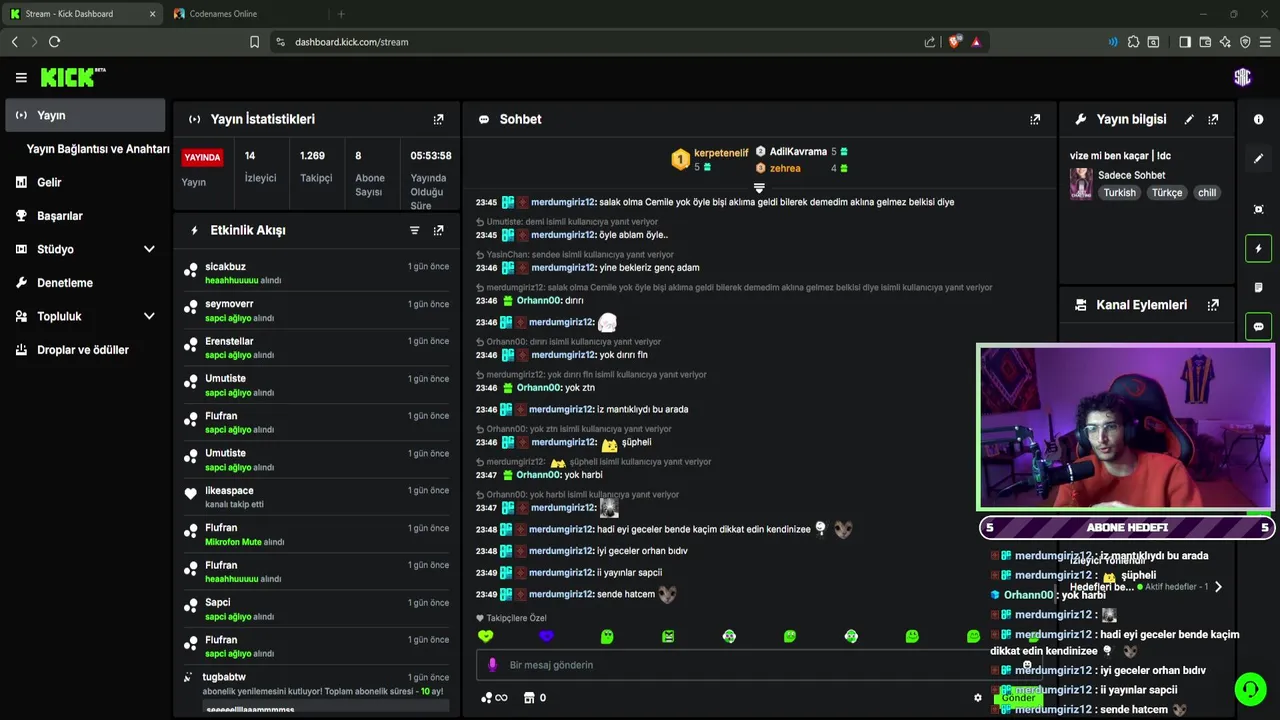Open the green support headset button
The width and height of the screenshot is (1280, 720).
coord(1250,689)
